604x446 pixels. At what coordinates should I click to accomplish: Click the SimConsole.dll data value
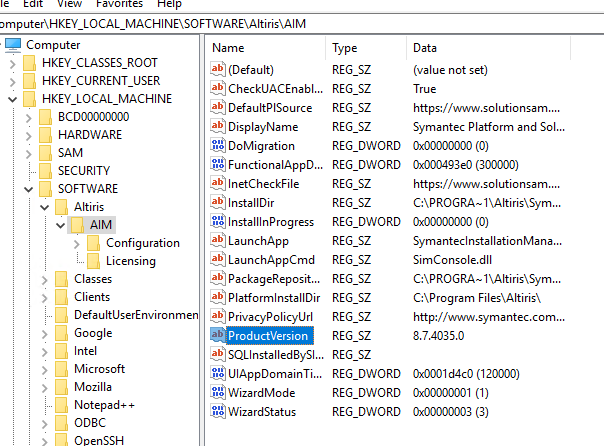pyautogui.click(x=452, y=260)
